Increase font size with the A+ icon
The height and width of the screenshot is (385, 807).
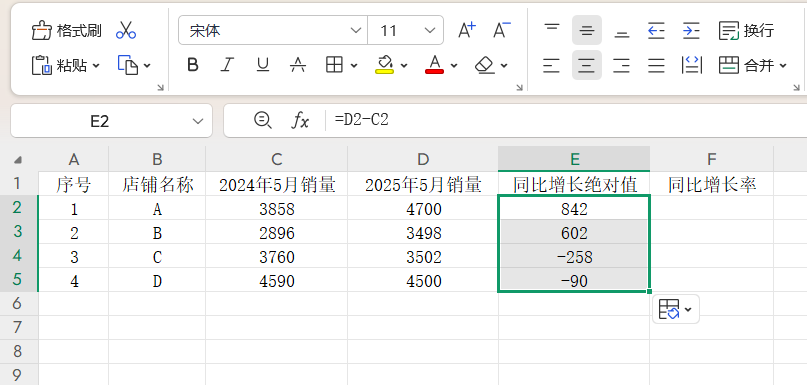(467, 30)
